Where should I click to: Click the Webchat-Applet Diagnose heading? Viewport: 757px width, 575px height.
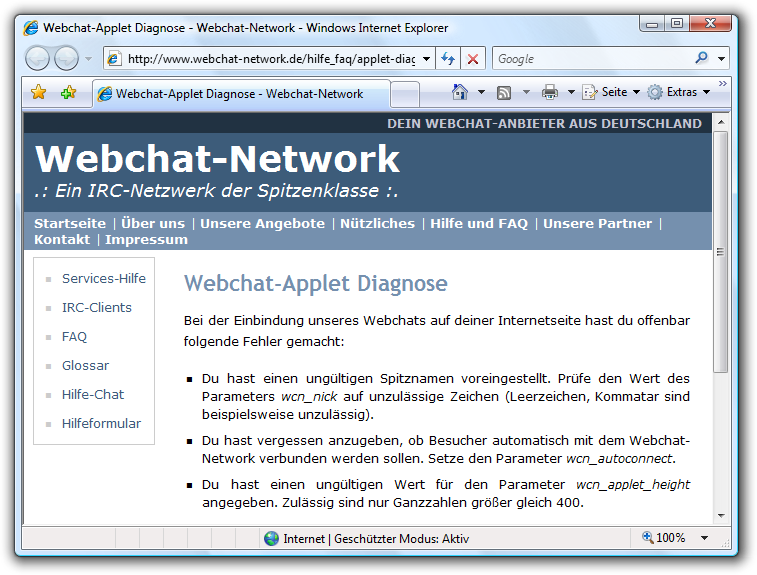316,283
